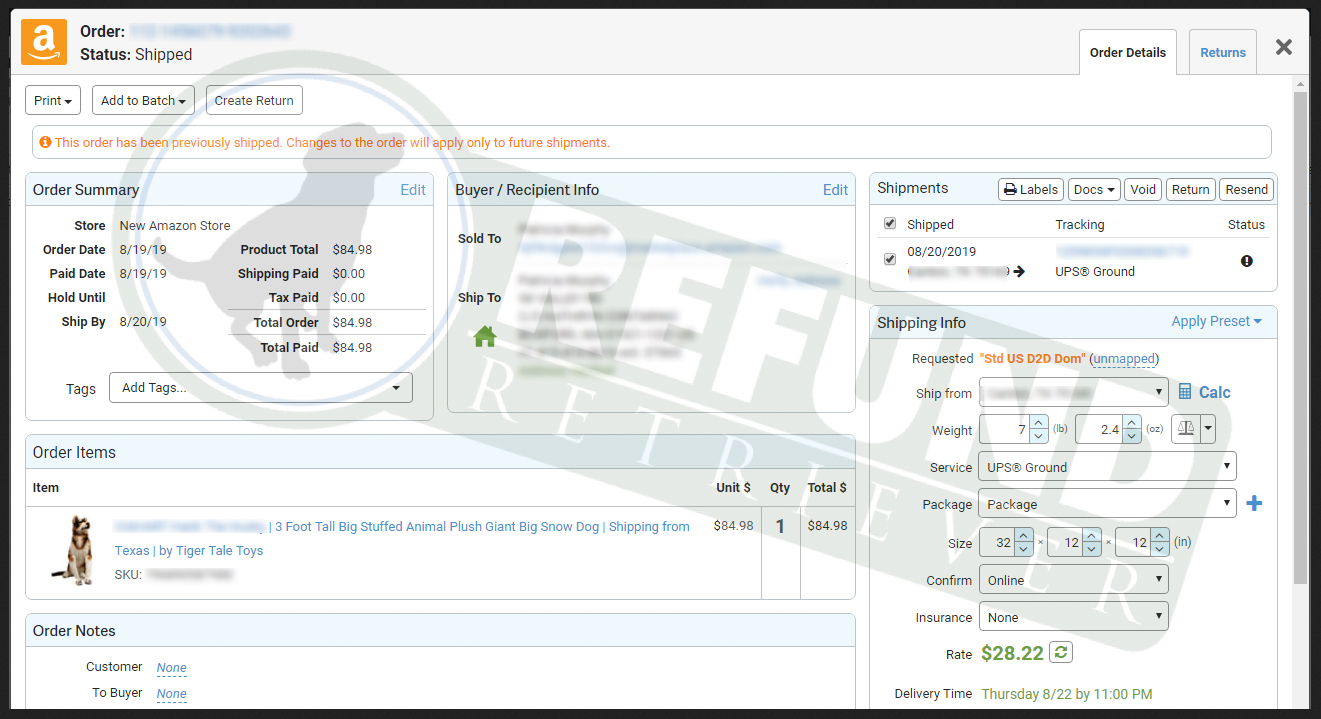Click the Amazon store logo icon
The height and width of the screenshot is (719, 1321).
44,42
